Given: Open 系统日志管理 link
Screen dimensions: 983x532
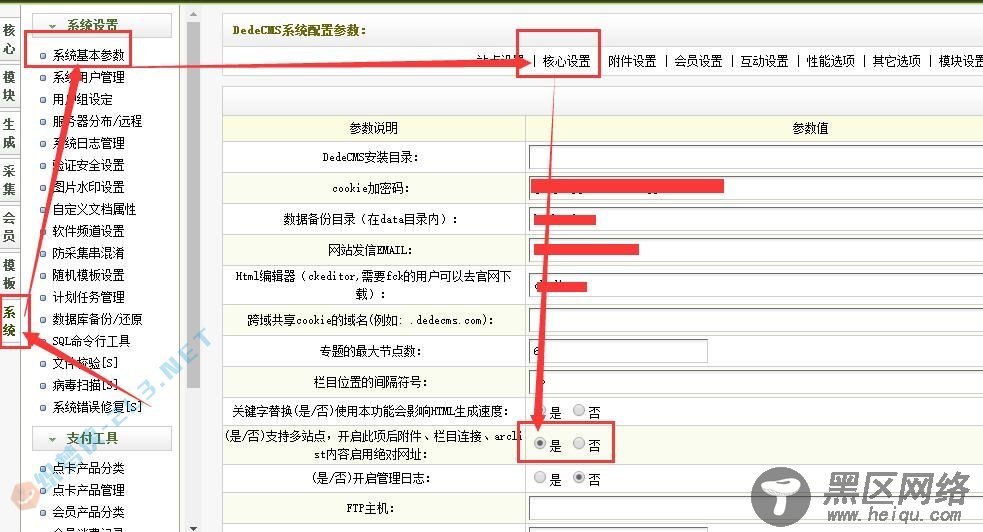Looking at the screenshot, I should tap(88, 143).
